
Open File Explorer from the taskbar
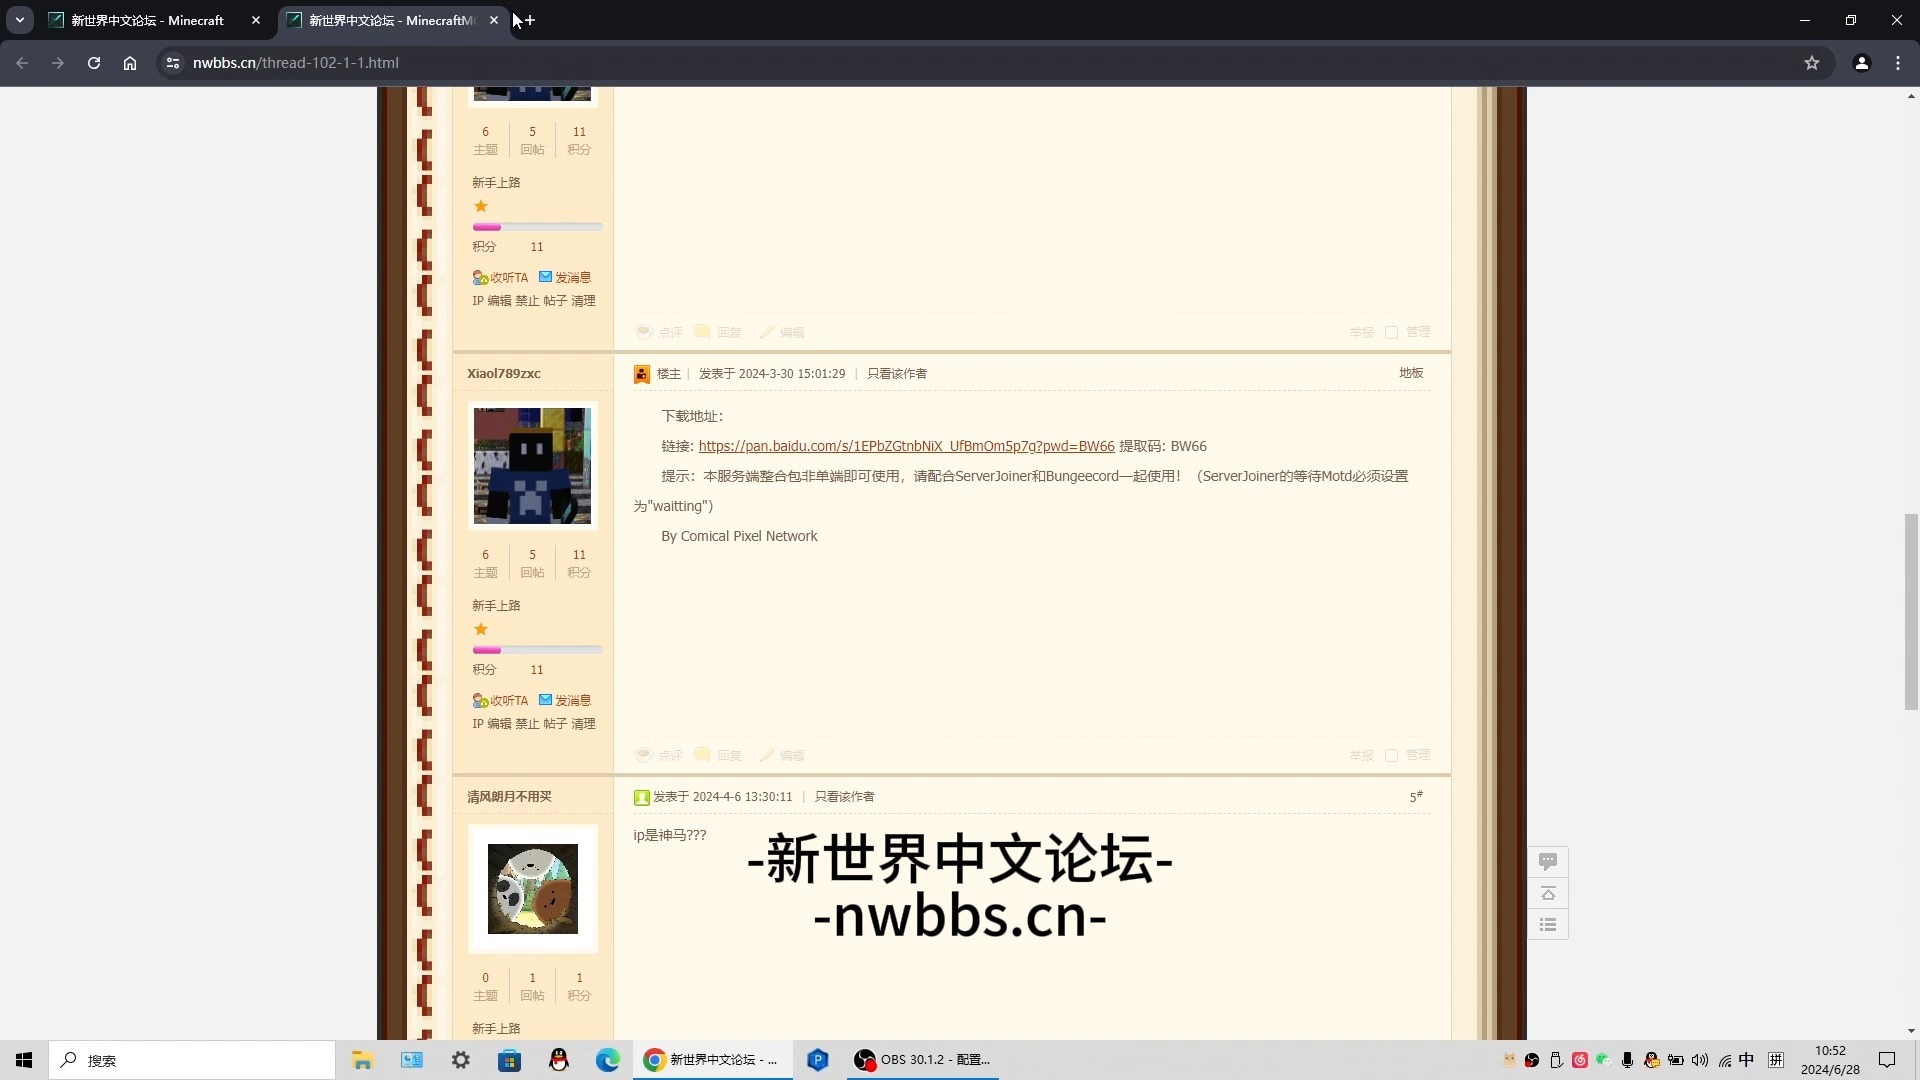362,1060
